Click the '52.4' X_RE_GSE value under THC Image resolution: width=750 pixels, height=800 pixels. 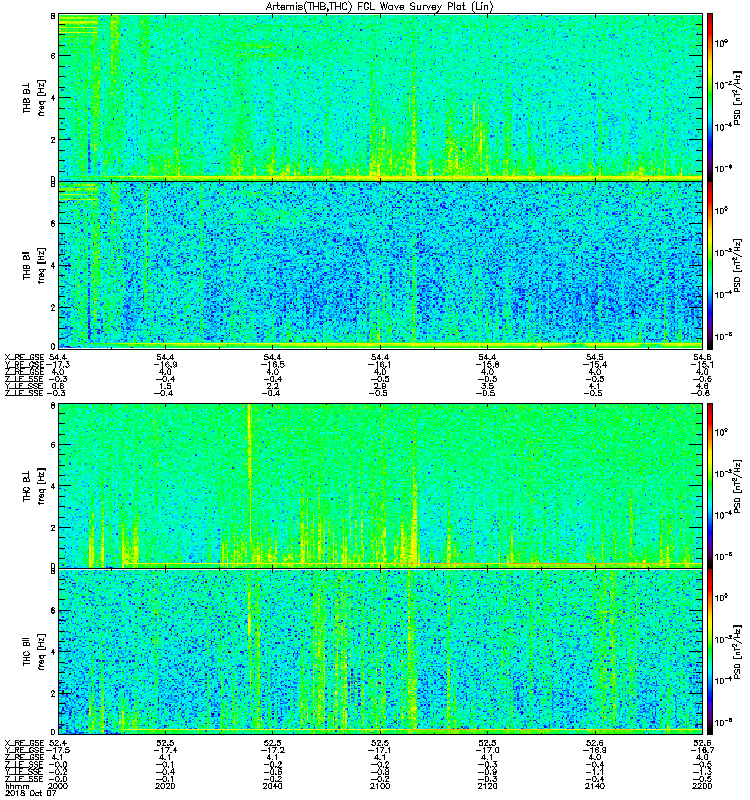coord(58,743)
